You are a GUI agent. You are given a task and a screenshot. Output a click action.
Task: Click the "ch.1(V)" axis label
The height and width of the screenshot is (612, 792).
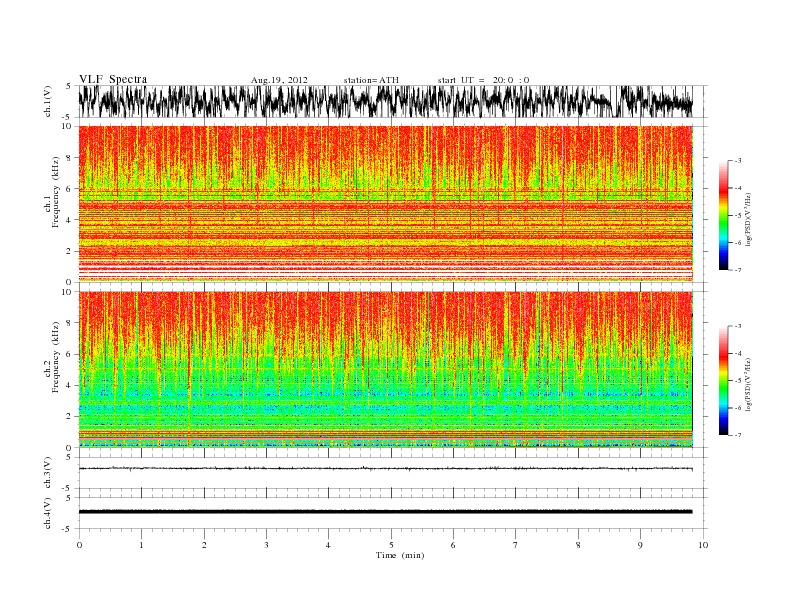[48, 101]
